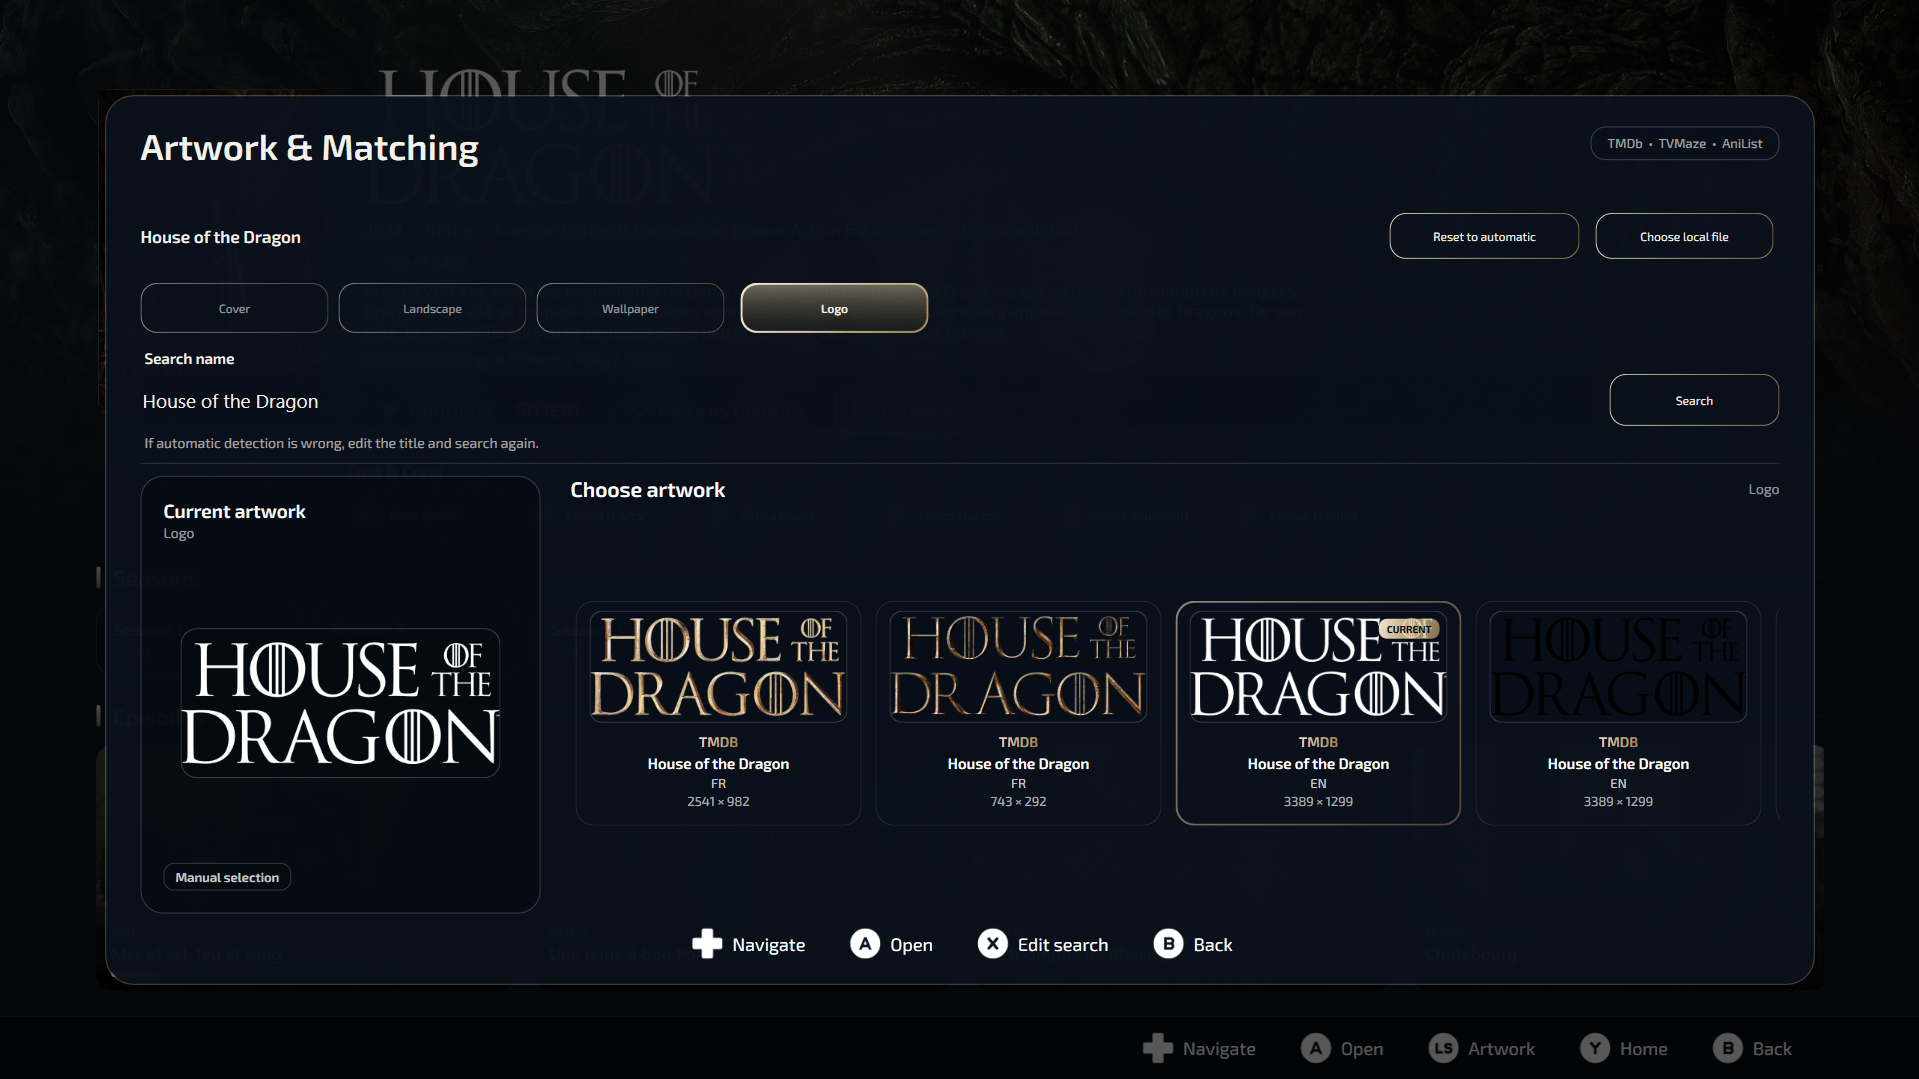Screen dimensions: 1919x1079
Task: Click the Navigate D-pad icon in the dialog
Action: click(x=707, y=944)
